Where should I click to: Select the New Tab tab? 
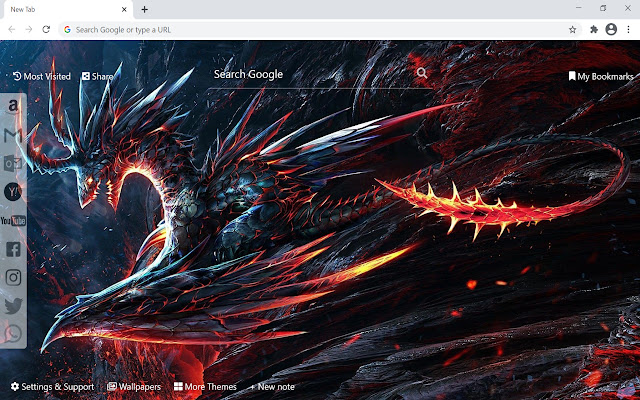coord(67,10)
